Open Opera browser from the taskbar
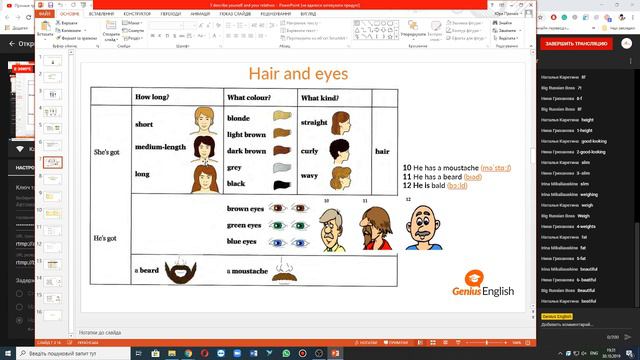 204,353
